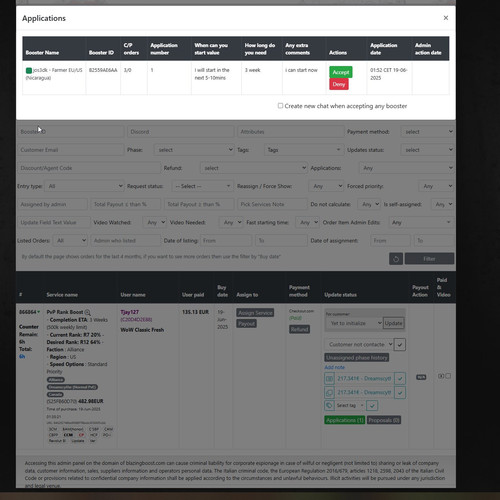Click the badge in the Payout Action column
The image size is (500, 500).
421,377
